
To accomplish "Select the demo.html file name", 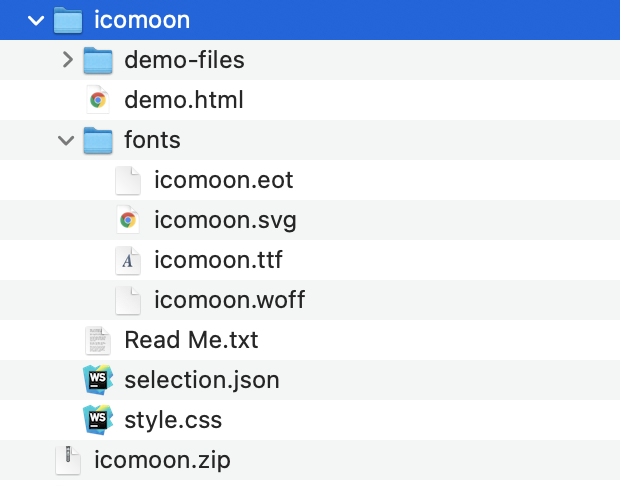I will 183,100.
